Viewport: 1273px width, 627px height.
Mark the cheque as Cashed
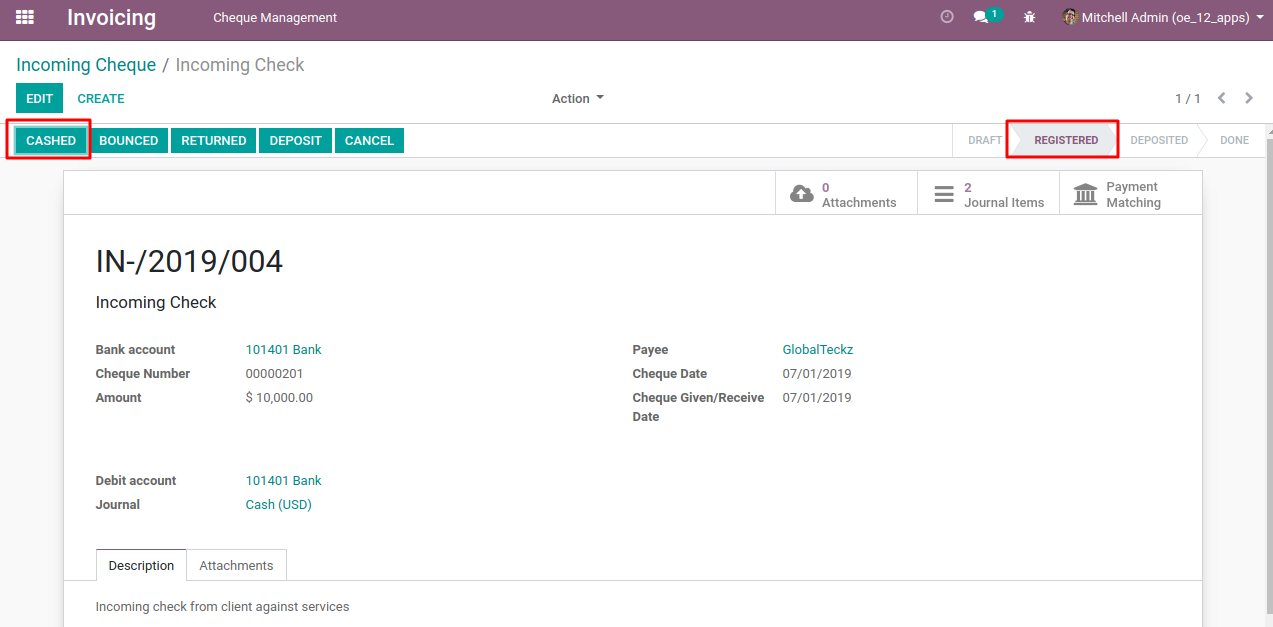pyautogui.click(x=51, y=140)
